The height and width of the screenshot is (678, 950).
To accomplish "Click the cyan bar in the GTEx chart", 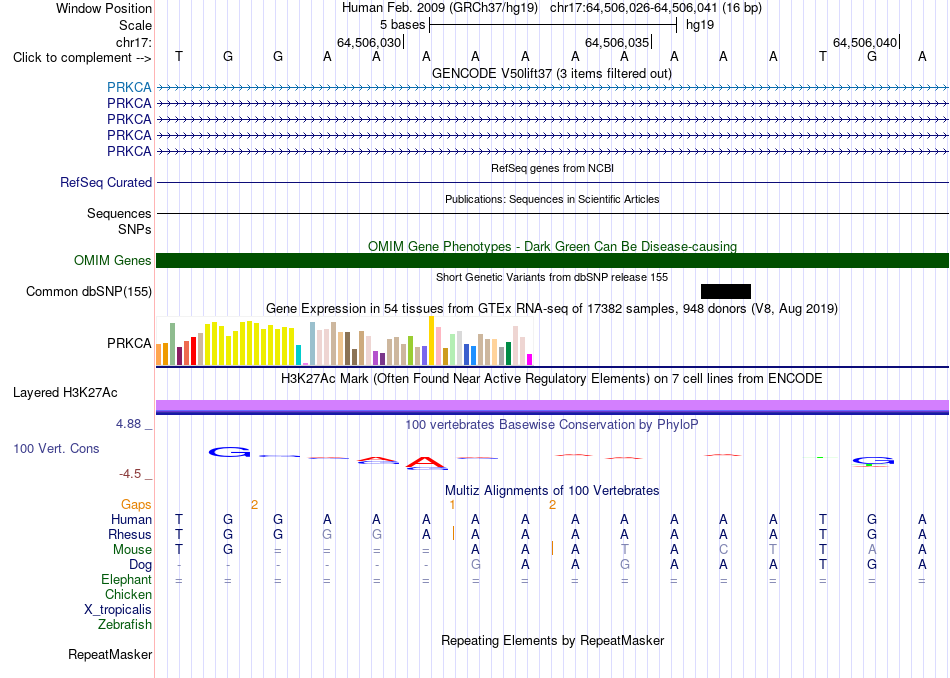I will (299, 355).
